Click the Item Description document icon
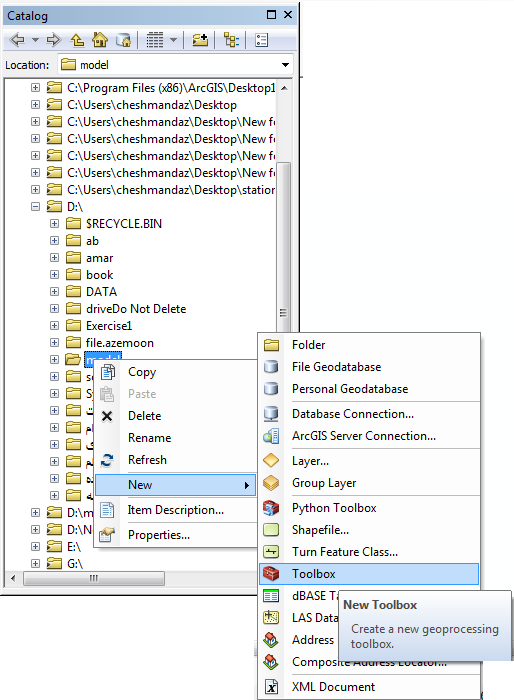The image size is (514, 700). 107,510
